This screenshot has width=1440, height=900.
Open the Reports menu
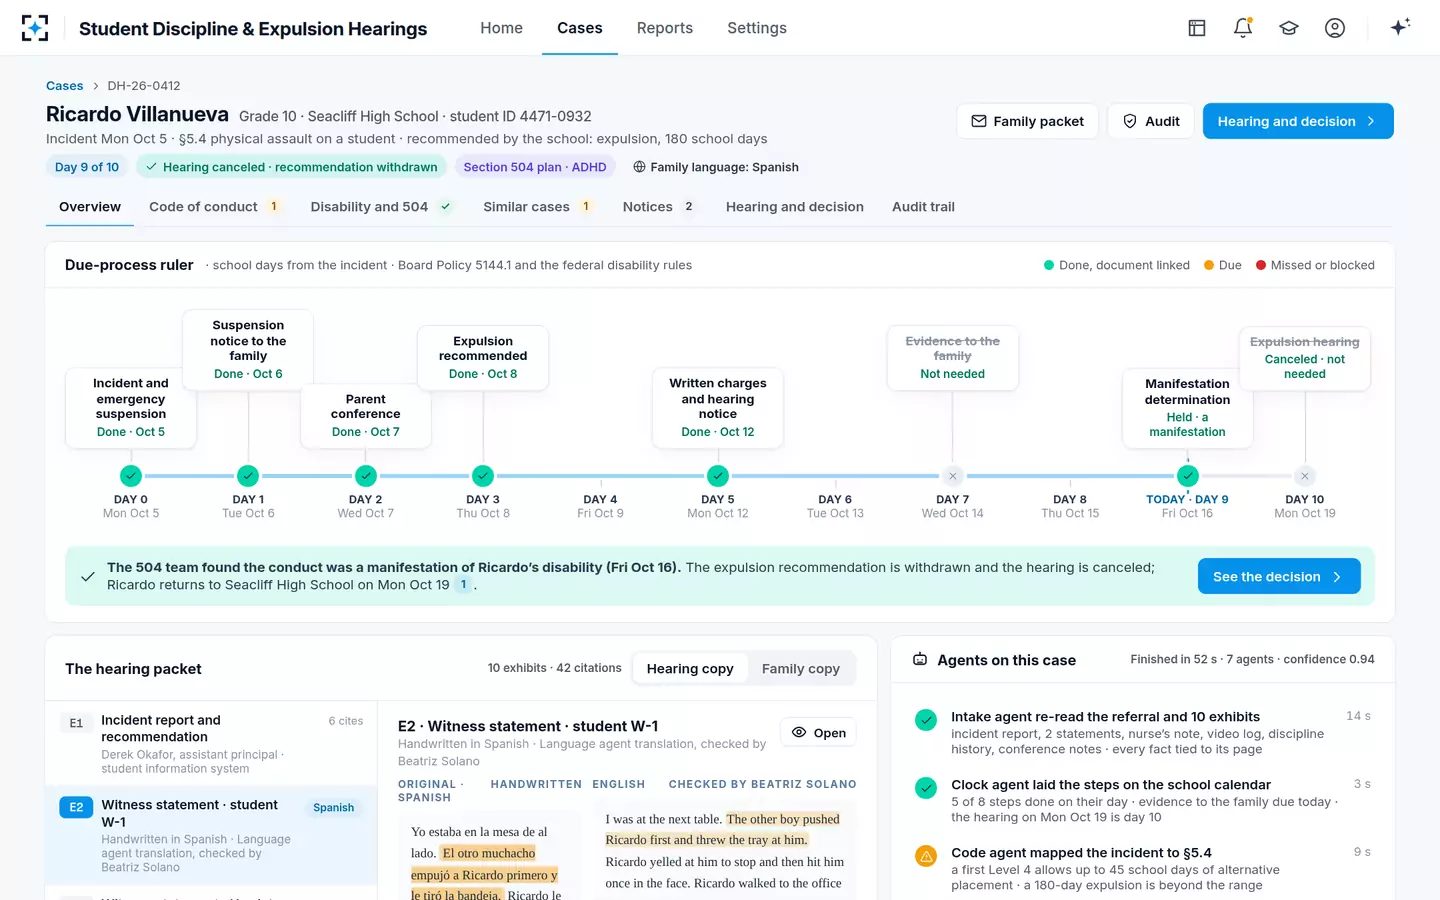click(x=665, y=28)
